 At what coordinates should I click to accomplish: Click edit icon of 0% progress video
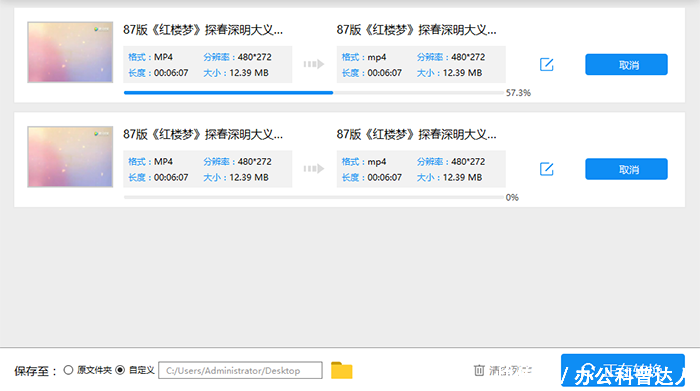546,169
